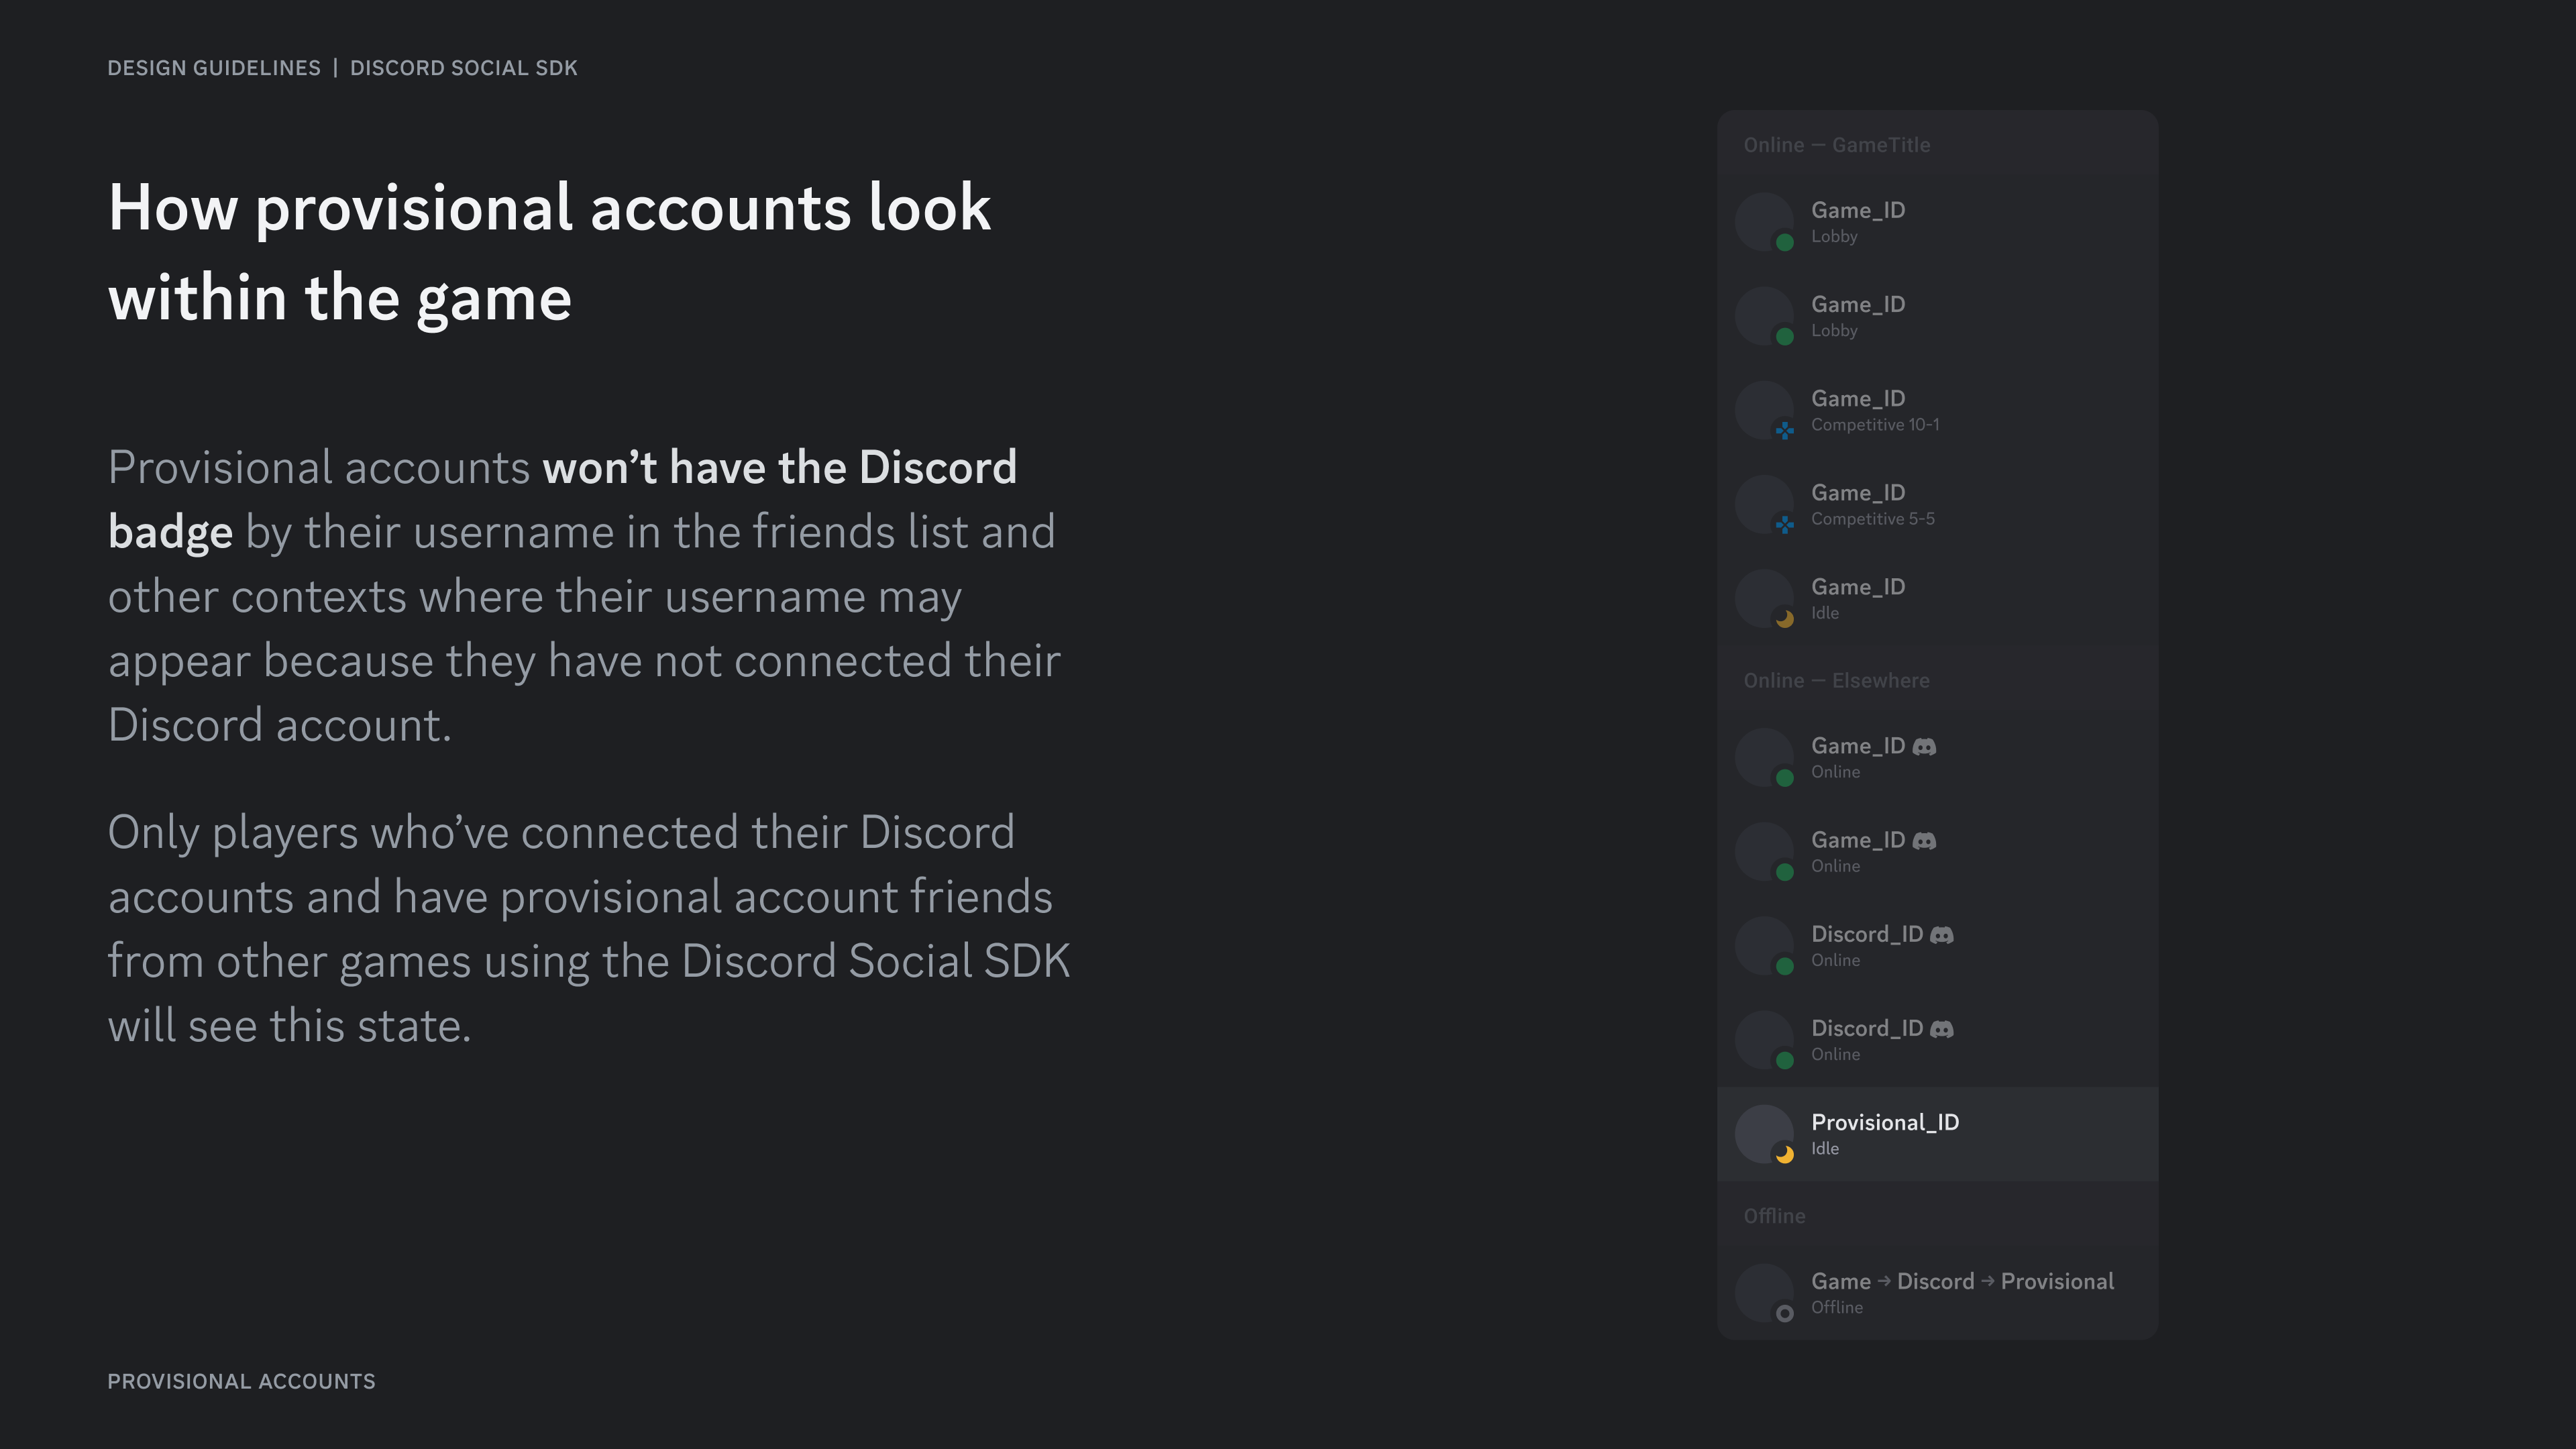The image size is (2576, 1449).
Task: Select the green online status dot for Game_ID Lobby
Action: coord(1784,243)
